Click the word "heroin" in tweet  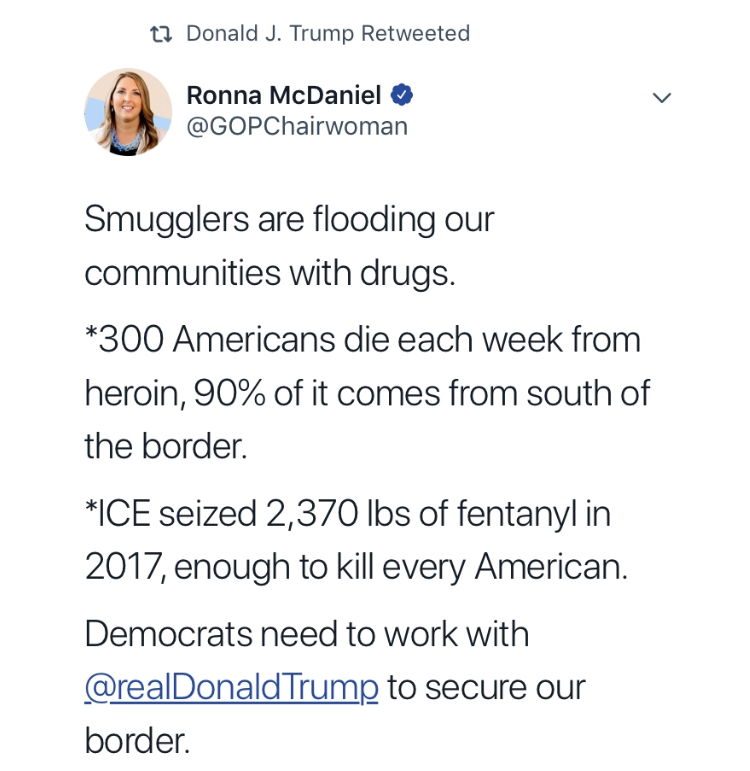pyautogui.click(x=129, y=393)
